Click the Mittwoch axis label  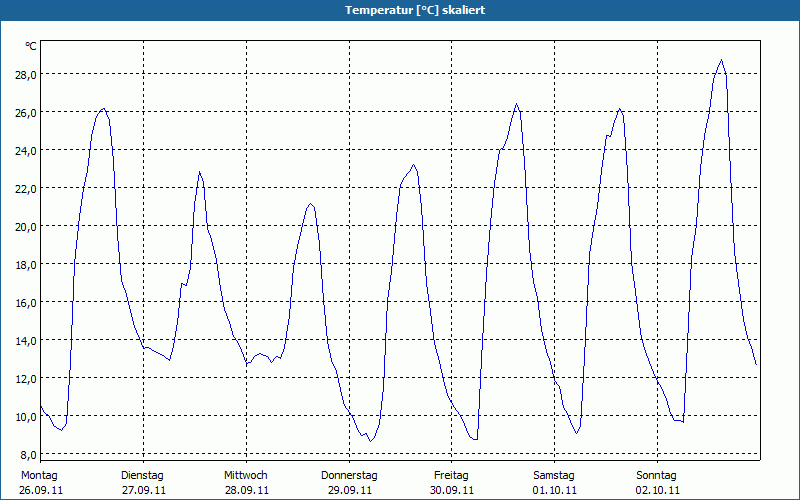click(x=246, y=476)
